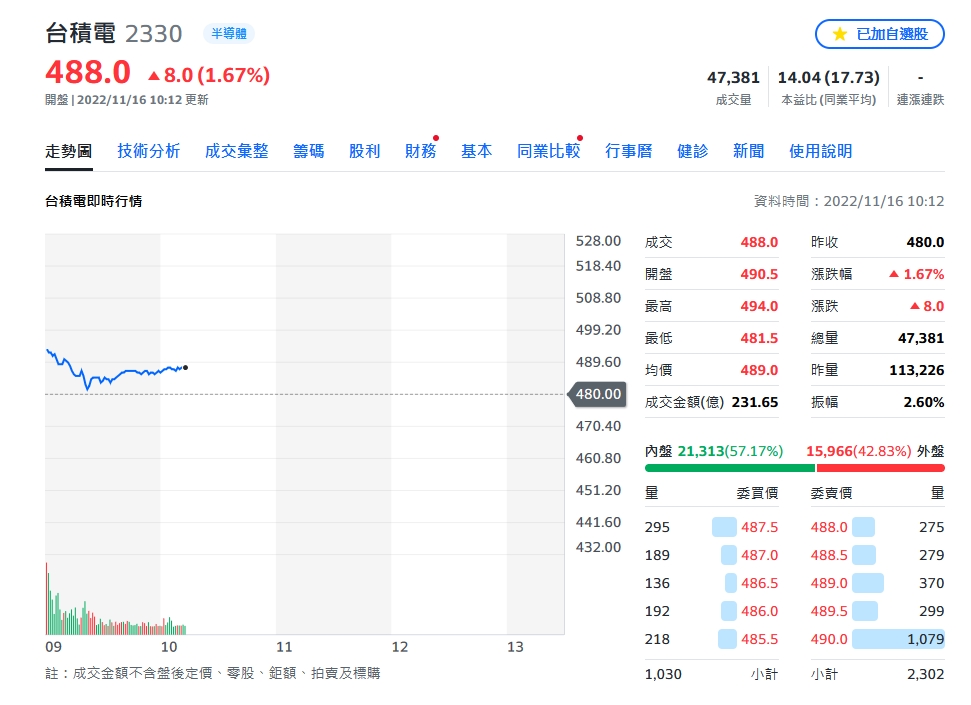
Task: Click the 480.00 previous close marker on chart
Action: point(598,394)
